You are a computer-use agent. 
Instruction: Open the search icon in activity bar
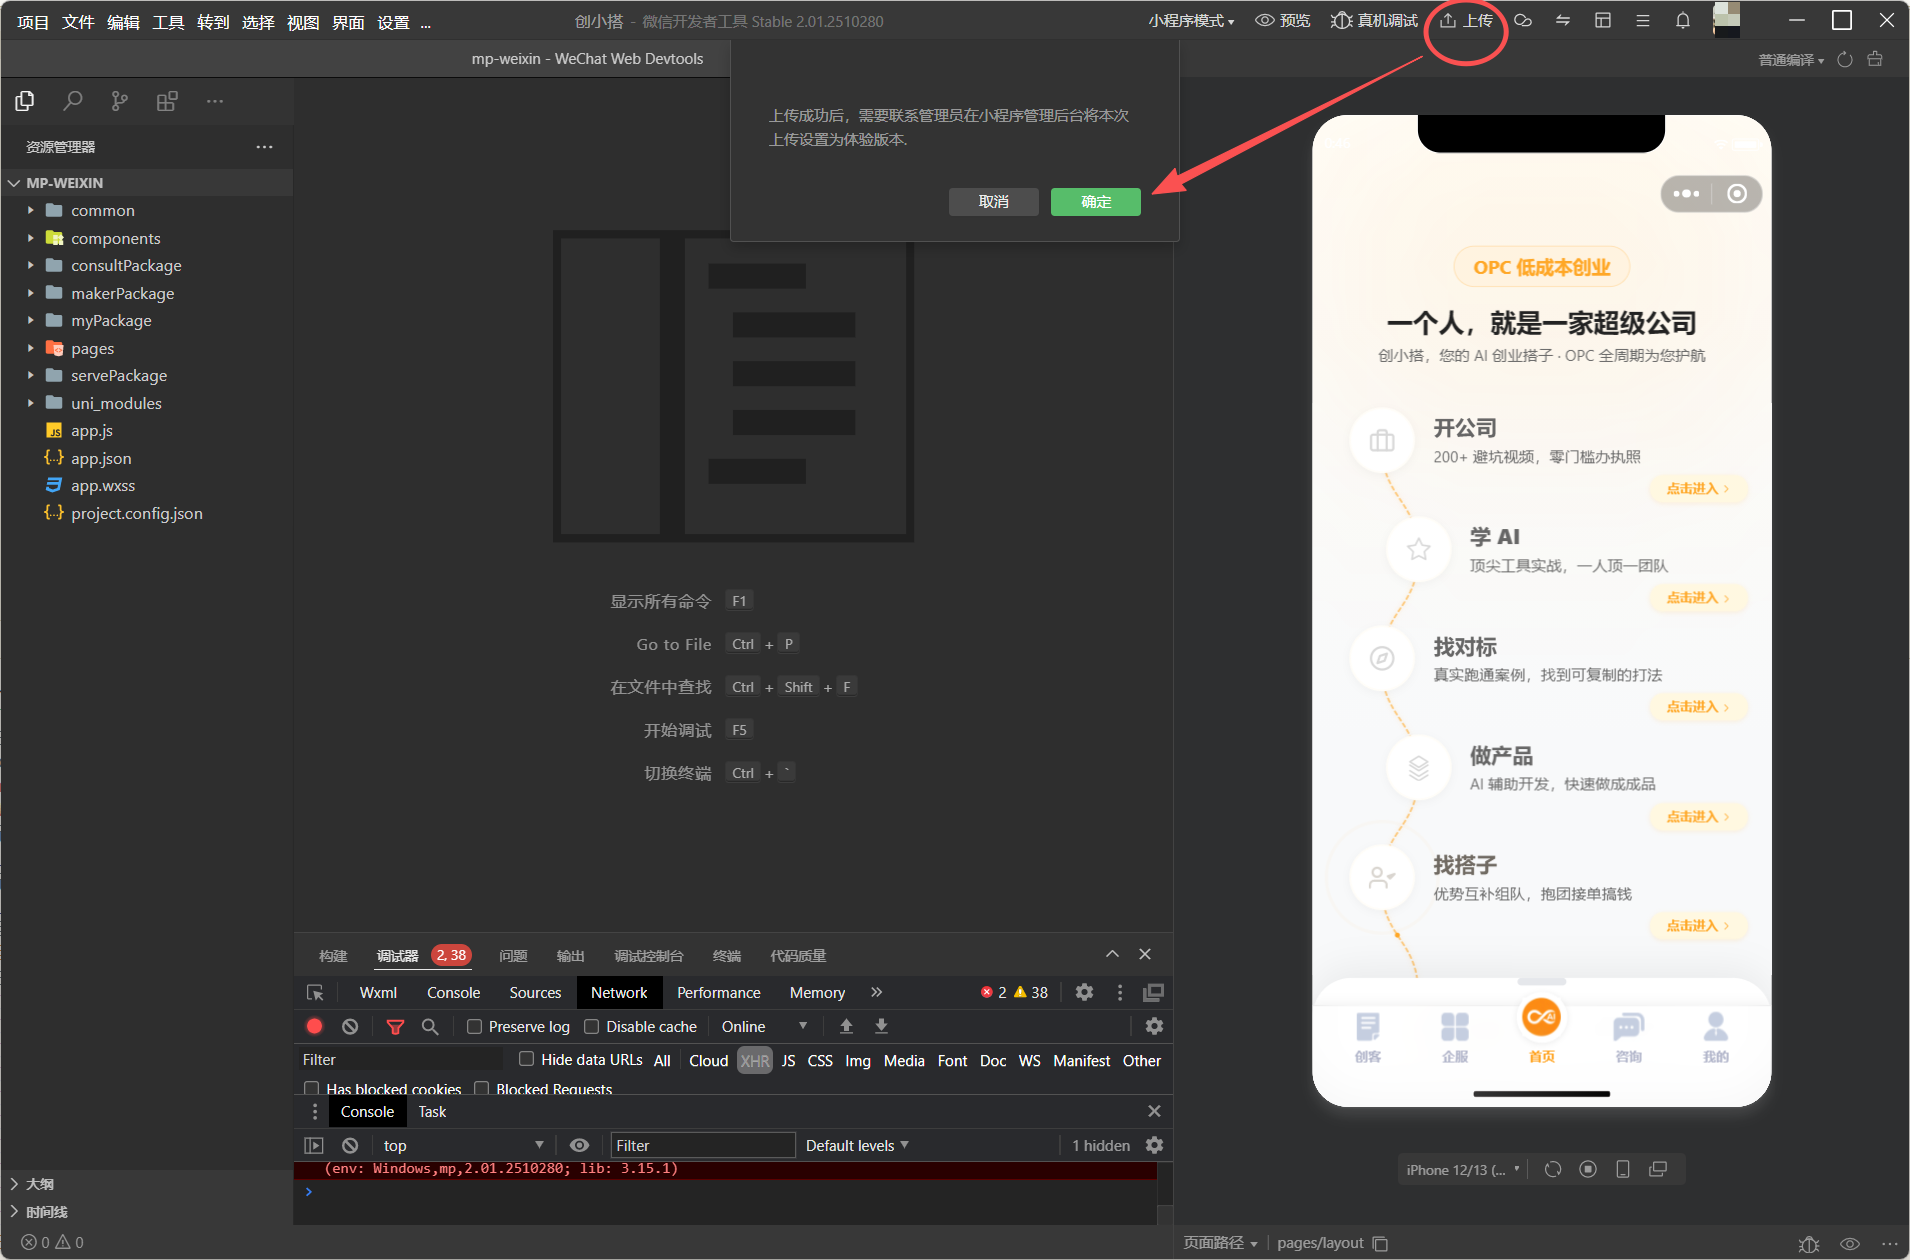[x=72, y=101]
